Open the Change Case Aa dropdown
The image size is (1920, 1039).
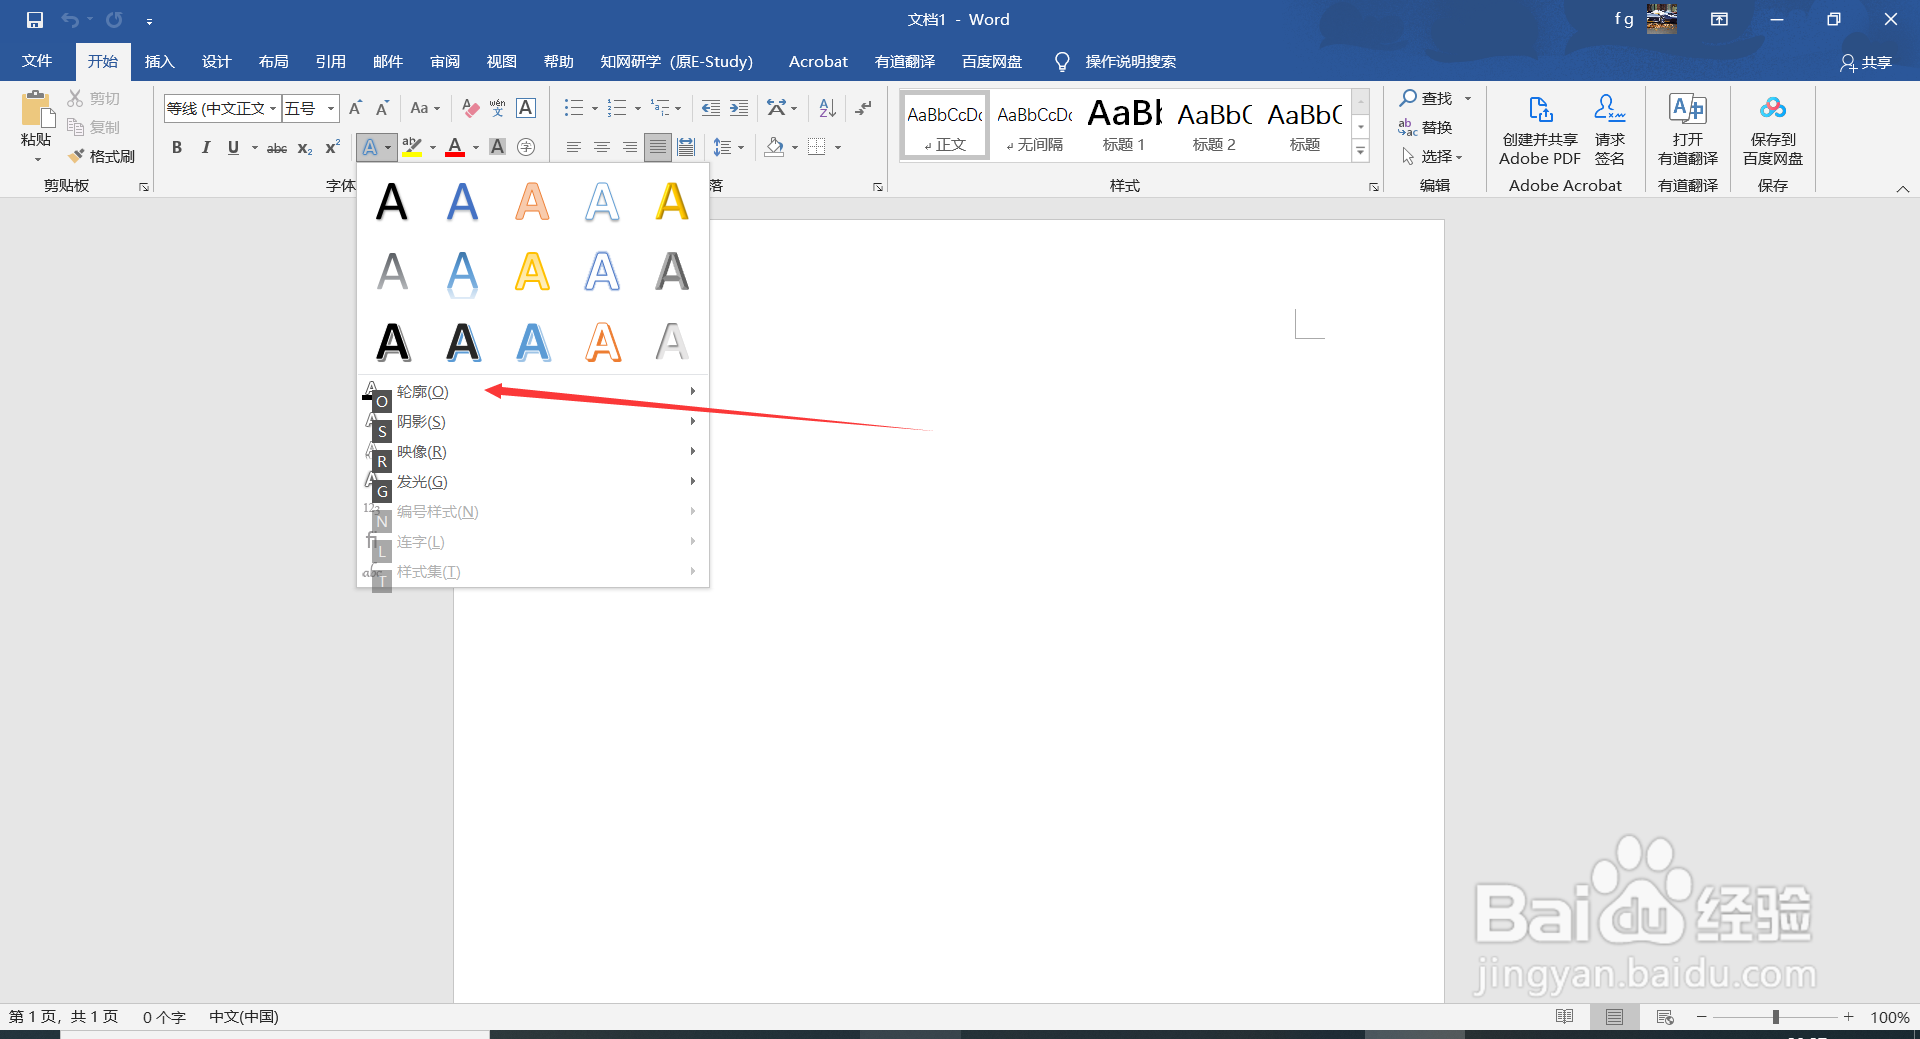(x=425, y=108)
